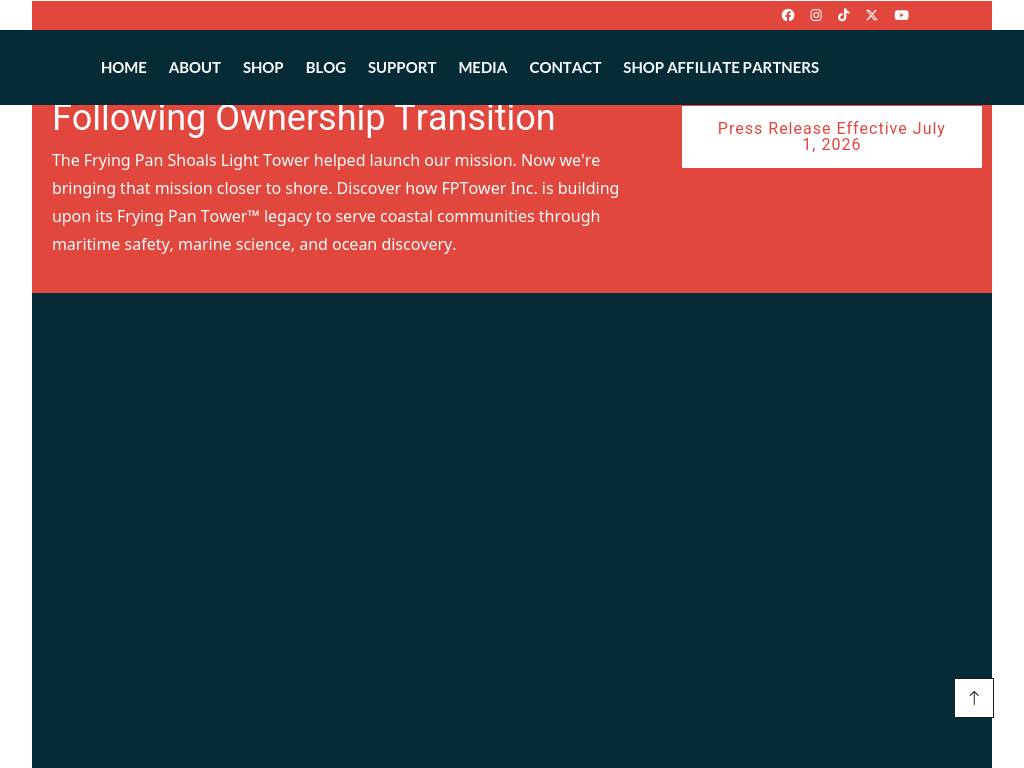1024x768 pixels.
Task: Click the back-to-top arrow button
Action: click(x=974, y=698)
